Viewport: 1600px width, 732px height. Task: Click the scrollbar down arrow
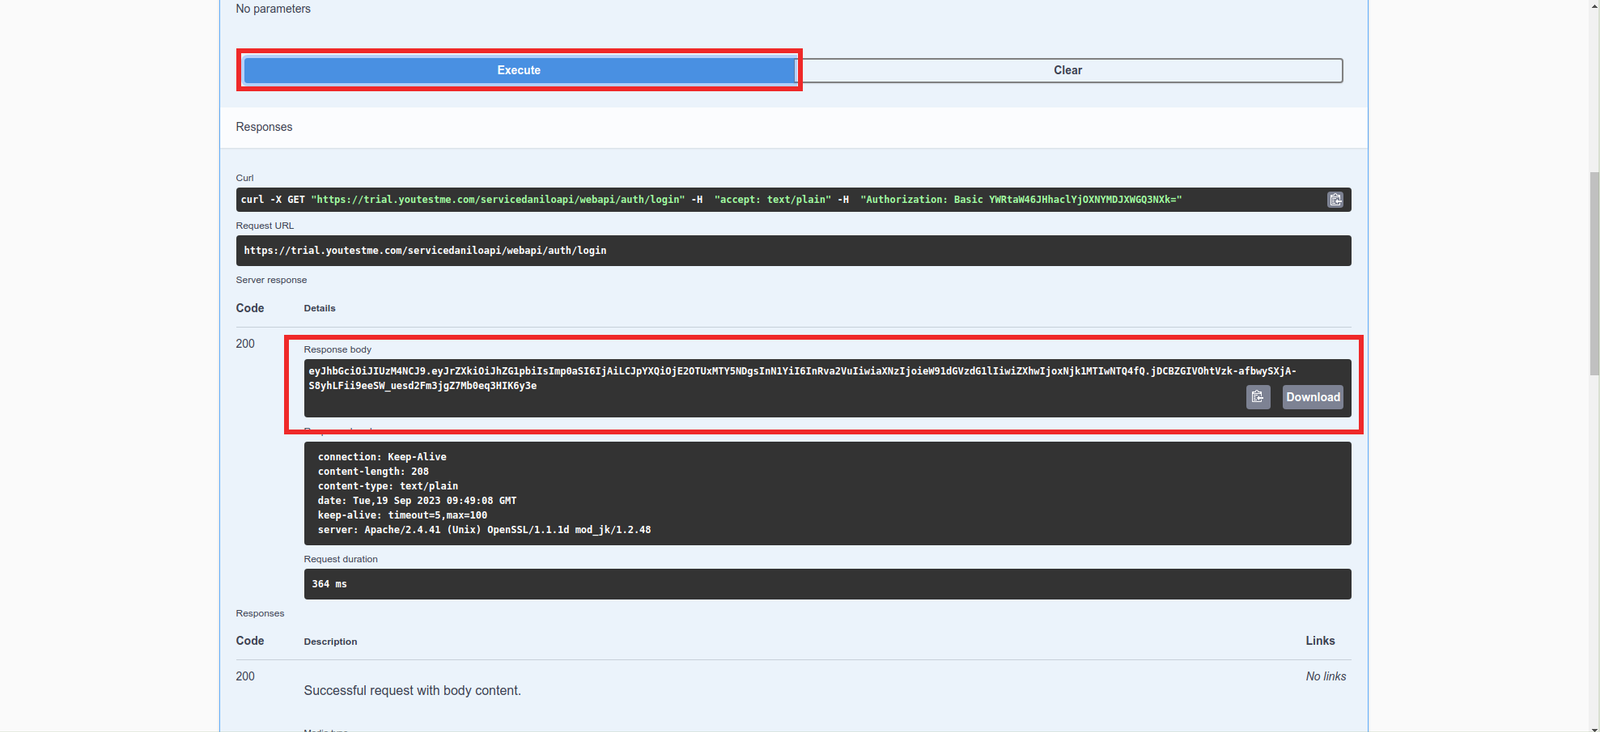[1594, 725]
